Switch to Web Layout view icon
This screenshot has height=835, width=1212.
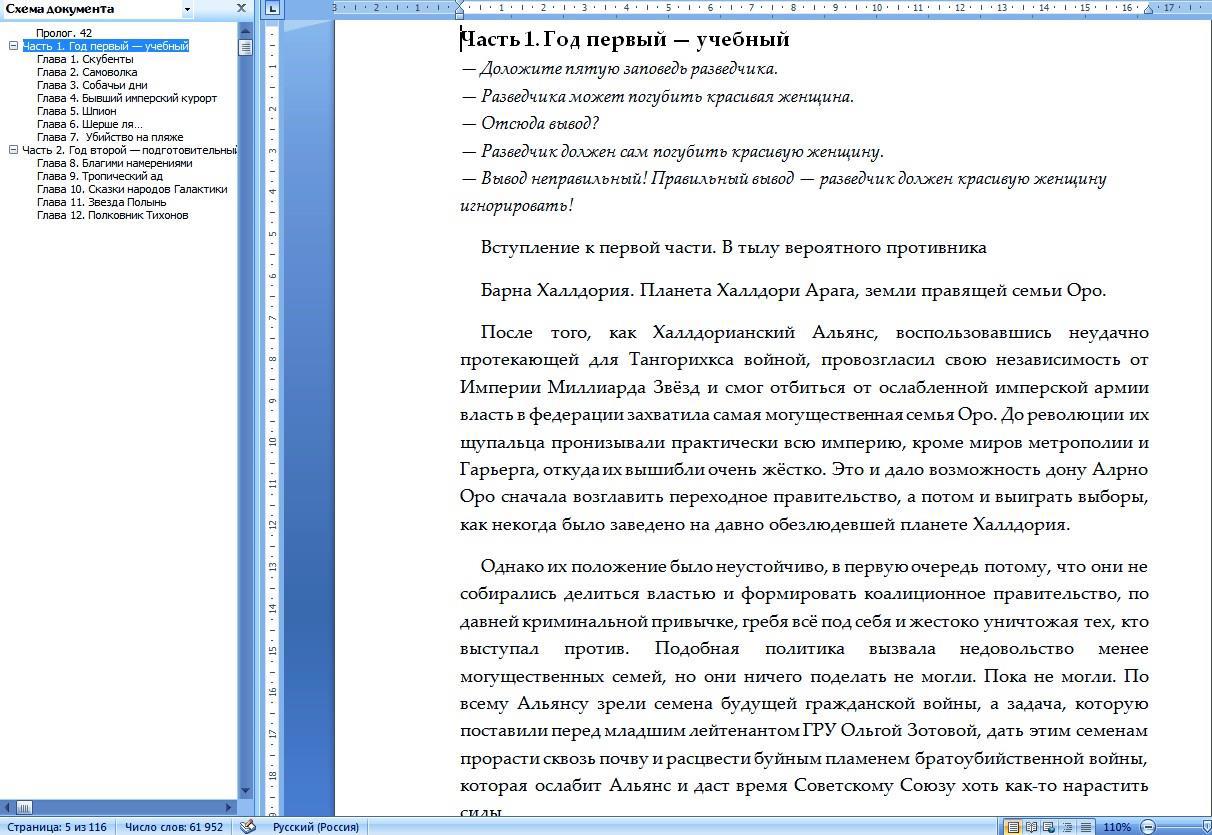[x=1049, y=827]
